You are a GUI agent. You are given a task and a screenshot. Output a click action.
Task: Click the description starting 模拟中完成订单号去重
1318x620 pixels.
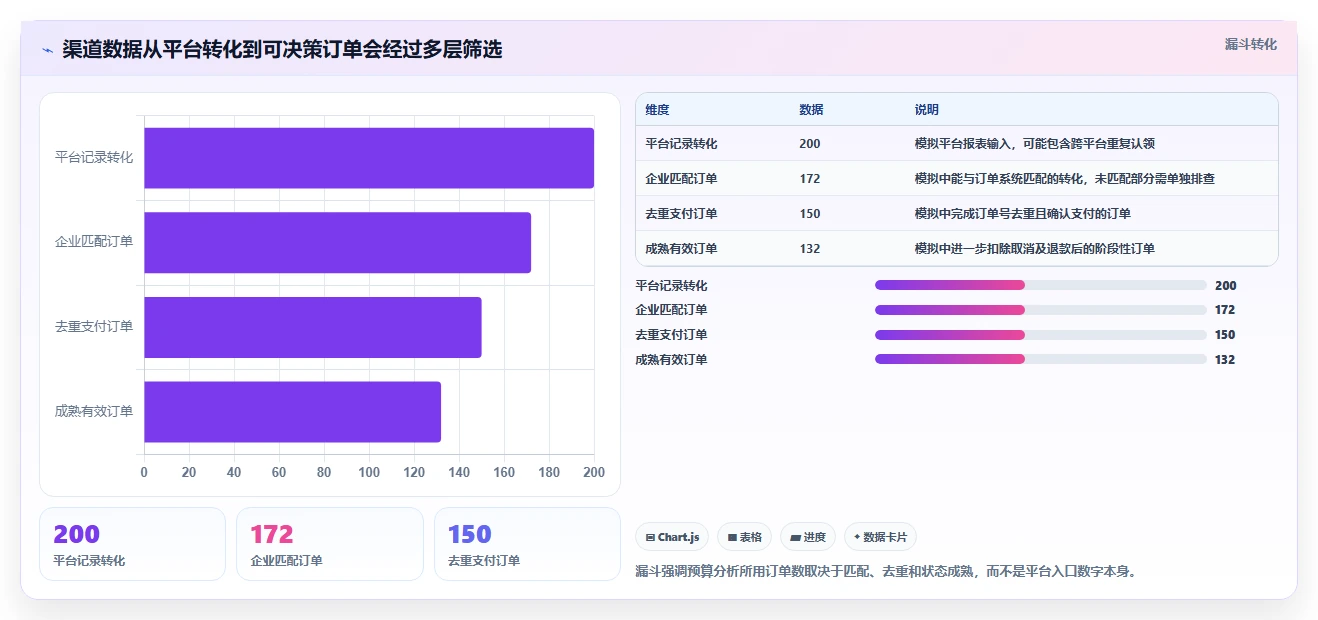(1023, 214)
